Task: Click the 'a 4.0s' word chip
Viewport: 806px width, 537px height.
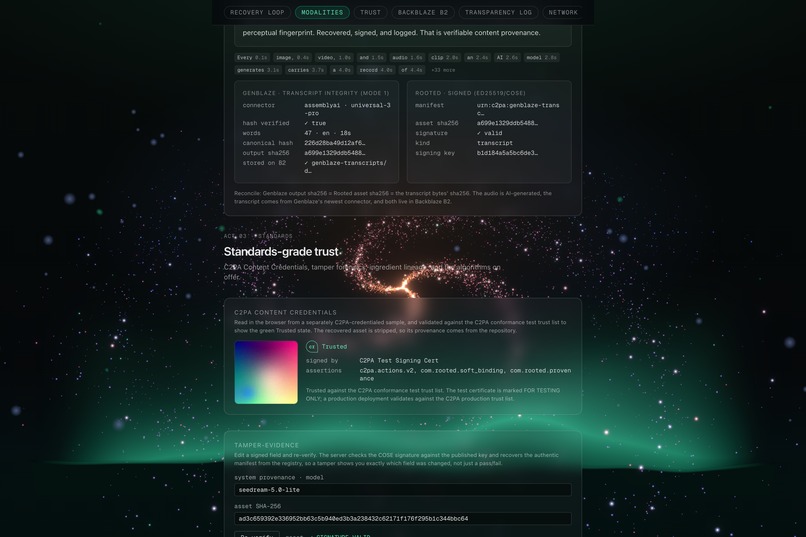Action: coord(341,70)
